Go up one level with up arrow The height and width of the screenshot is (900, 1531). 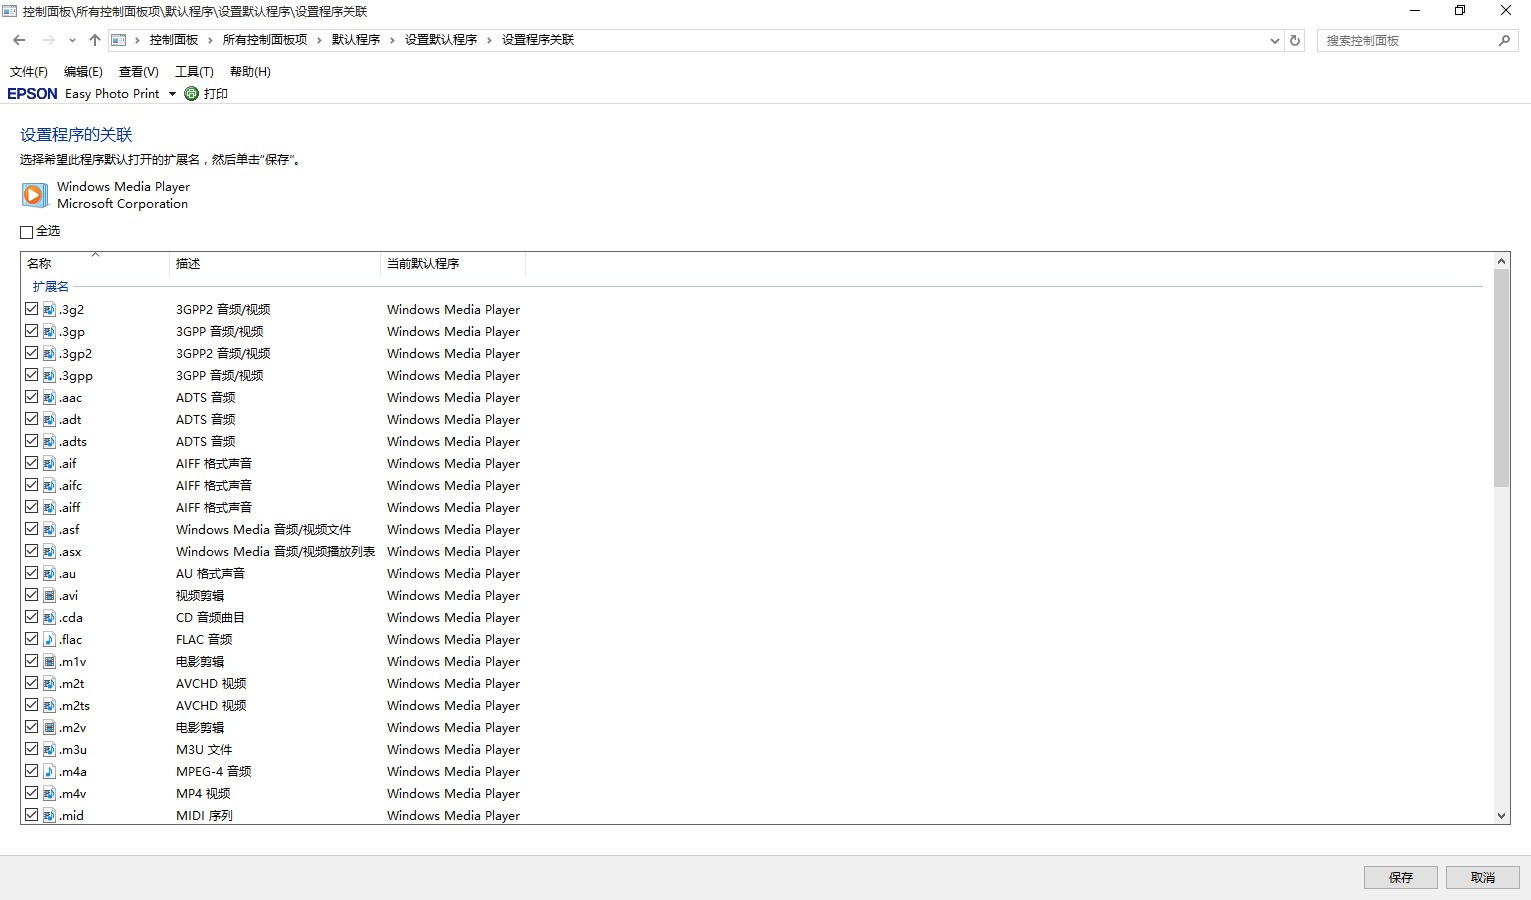click(x=94, y=40)
